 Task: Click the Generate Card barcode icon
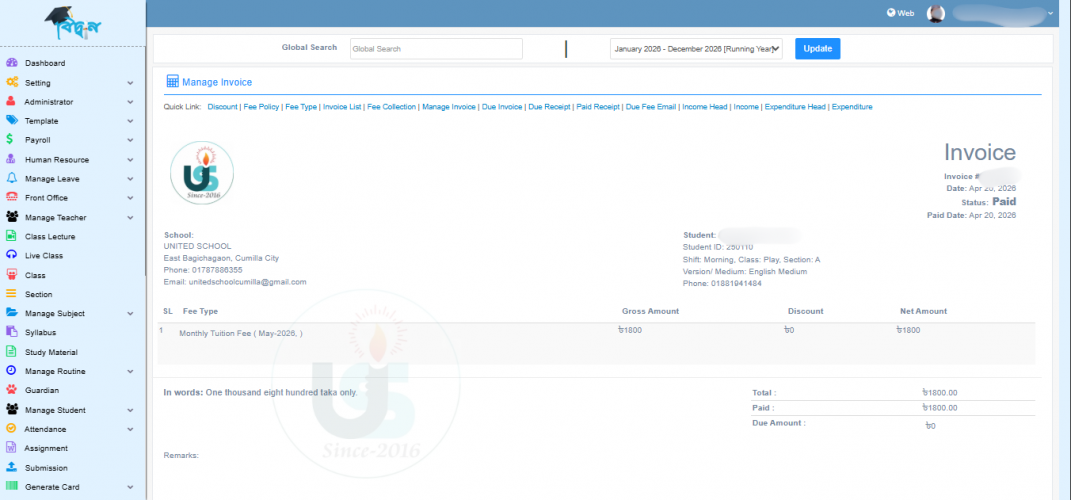coord(12,486)
